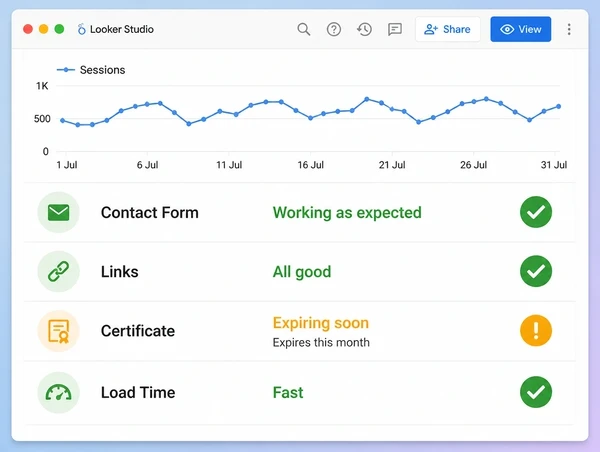Click the Load Time green checkmark
Image resolution: width=600 pixels, height=452 pixels.
[x=536, y=392]
